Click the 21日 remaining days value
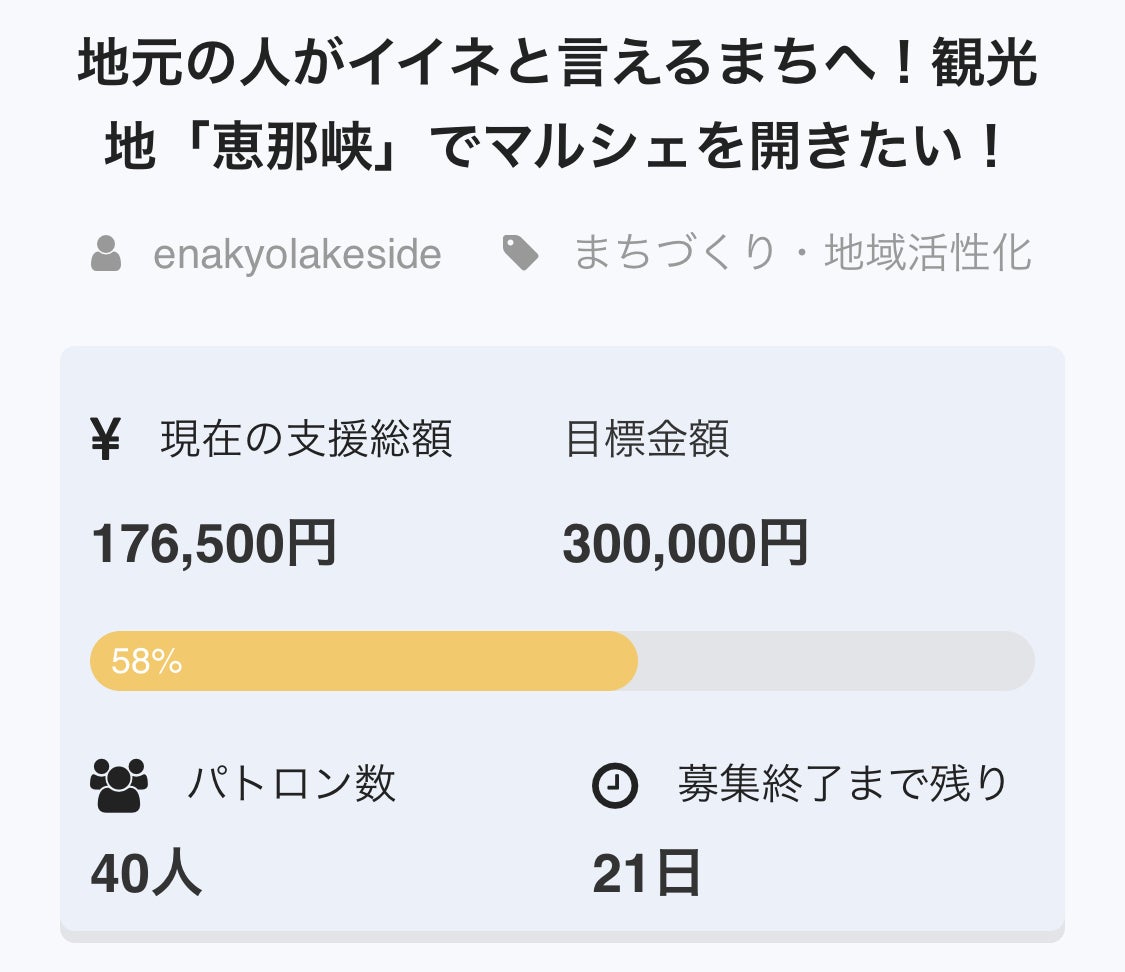This screenshot has height=972, width=1125. [x=646, y=873]
